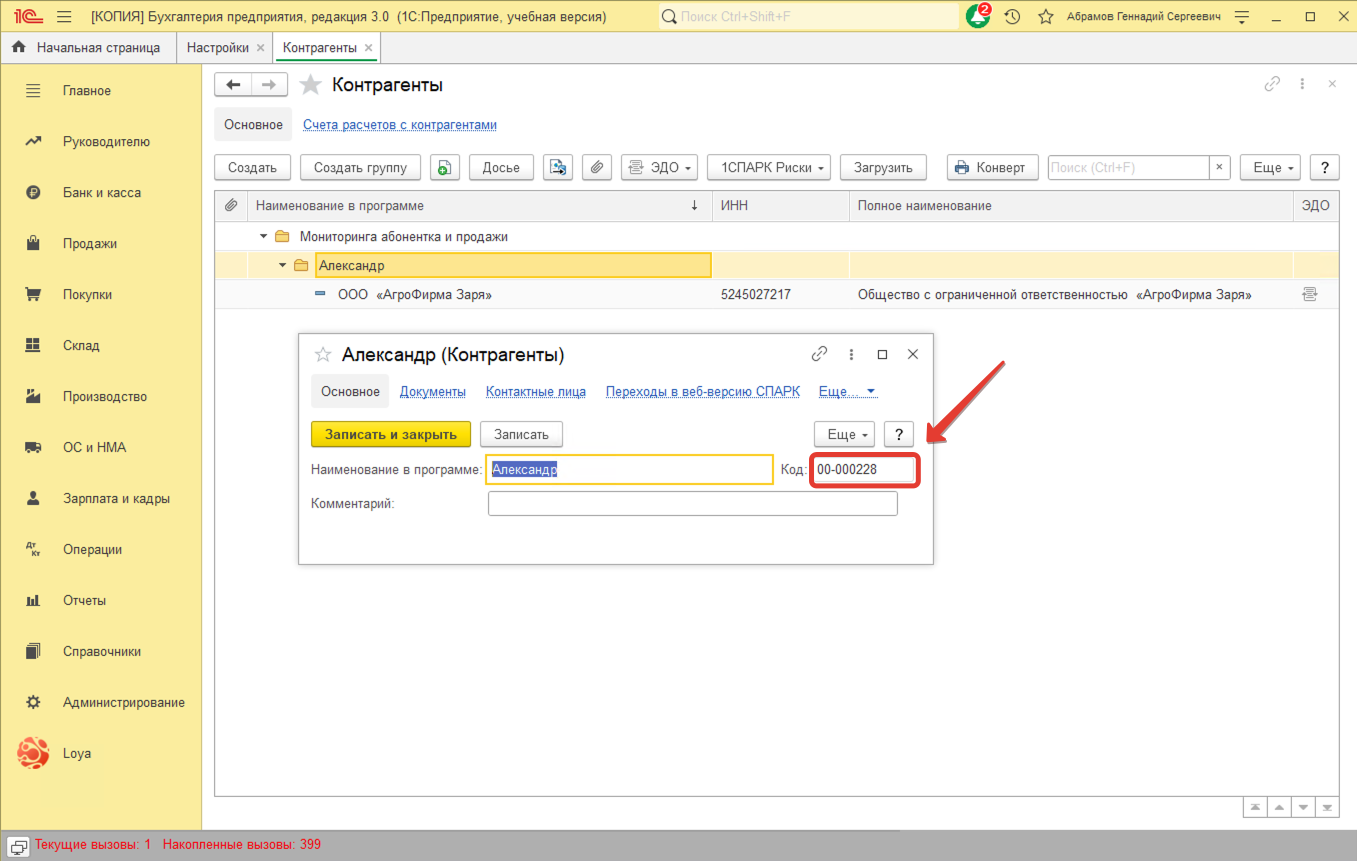The width and height of the screenshot is (1357, 861).
Task: Collapse the Александр folder group
Action: coord(283,266)
